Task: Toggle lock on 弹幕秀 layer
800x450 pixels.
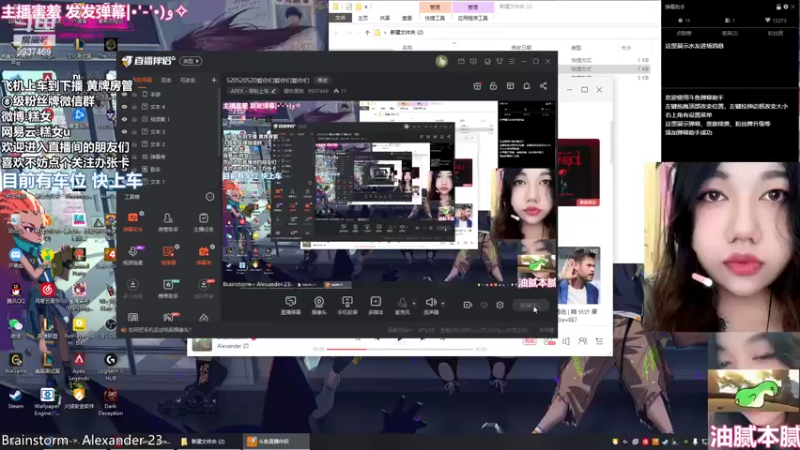Action: point(135,157)
